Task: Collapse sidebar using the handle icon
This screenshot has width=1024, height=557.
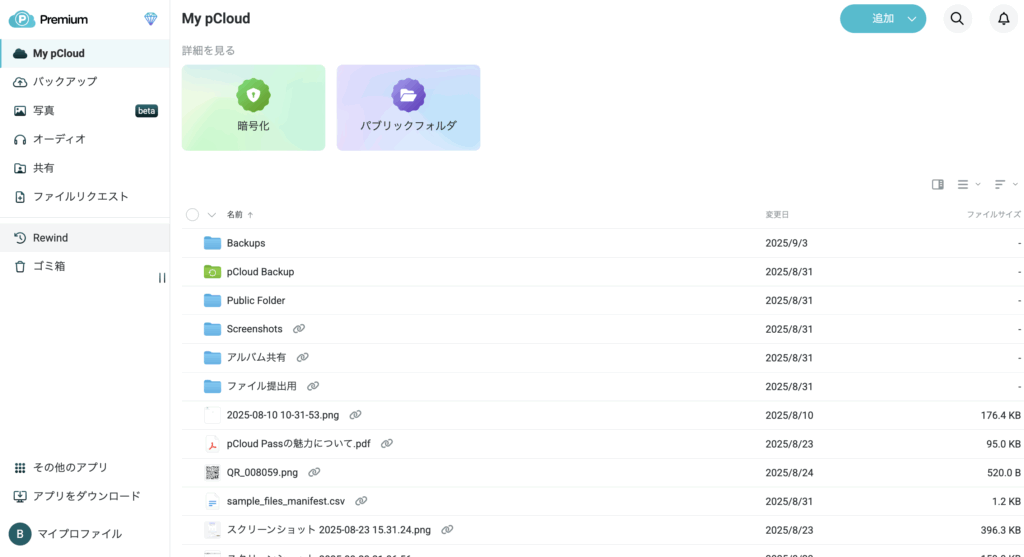Action: pos(162,278)
